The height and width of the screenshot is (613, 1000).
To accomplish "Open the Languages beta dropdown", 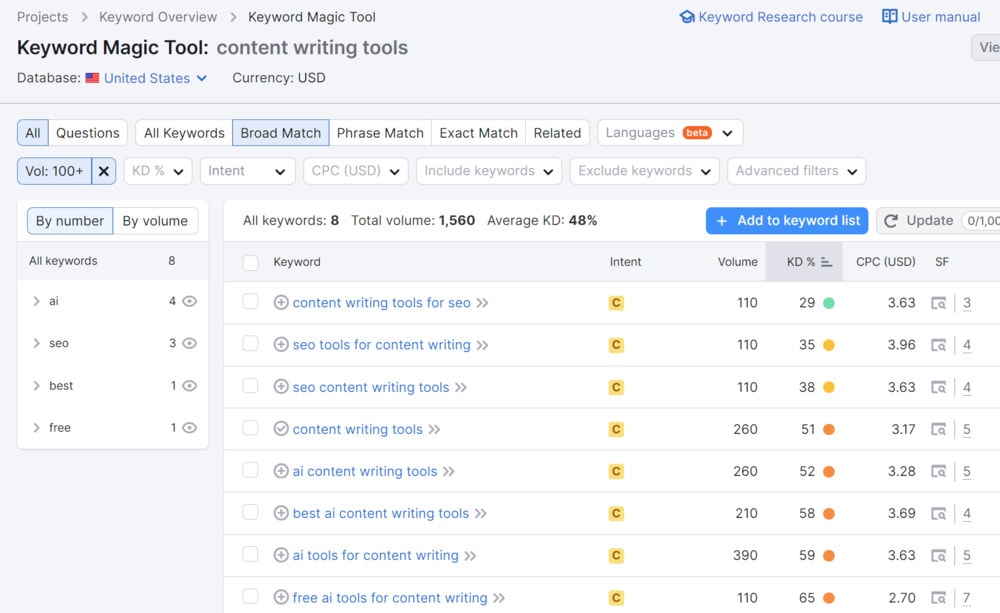I will coord(670,133).
